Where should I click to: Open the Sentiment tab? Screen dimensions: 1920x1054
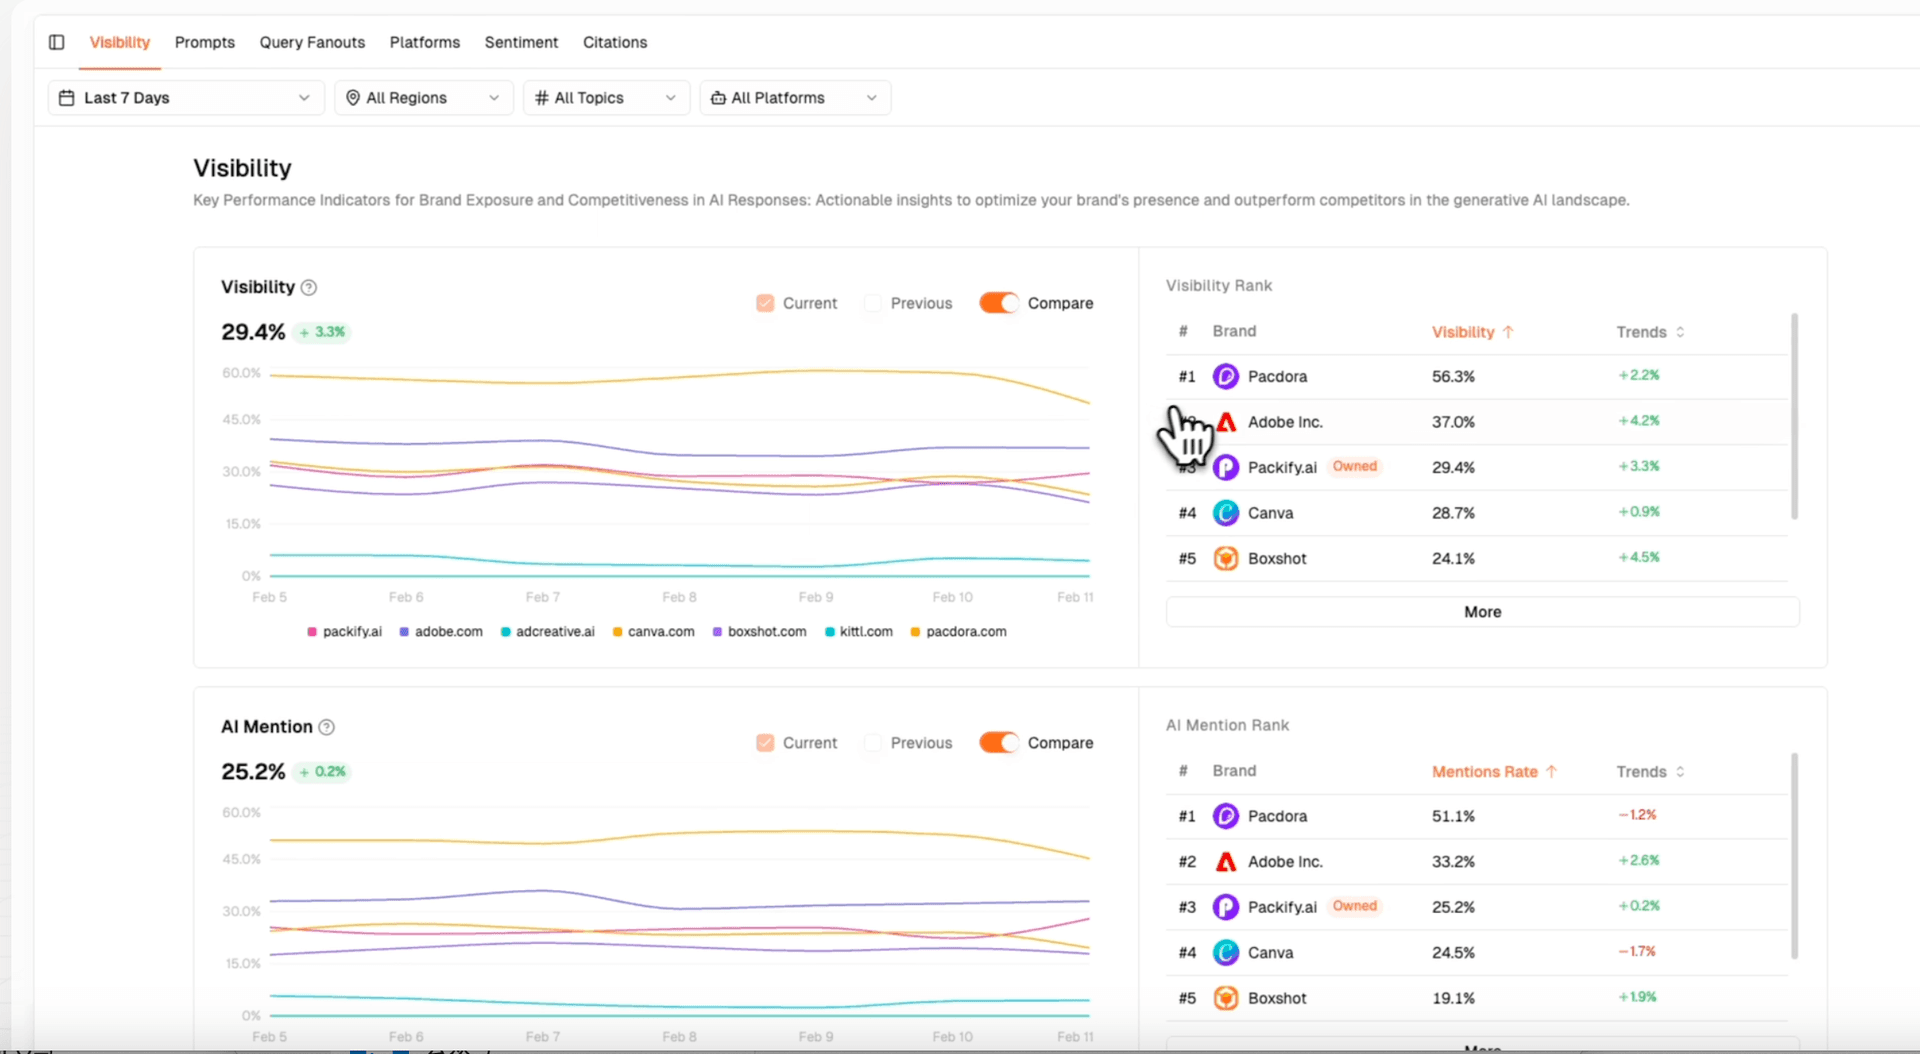(521, 42)
